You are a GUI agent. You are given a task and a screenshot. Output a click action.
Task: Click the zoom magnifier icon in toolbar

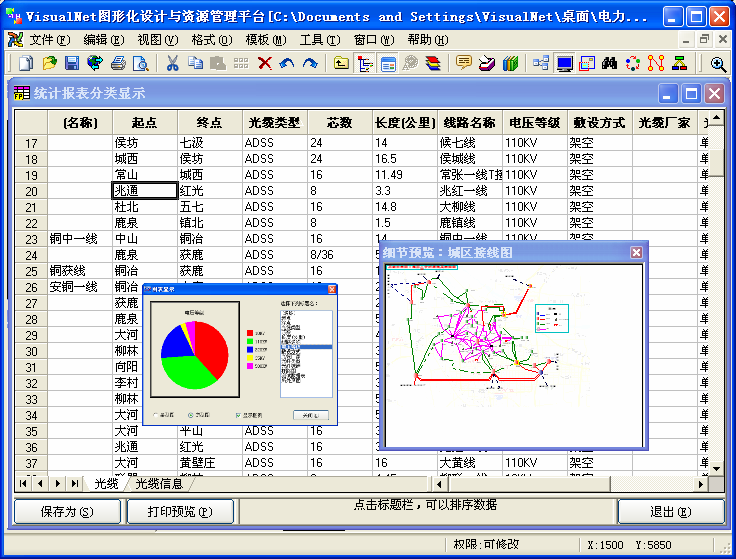tap(718, 63)
